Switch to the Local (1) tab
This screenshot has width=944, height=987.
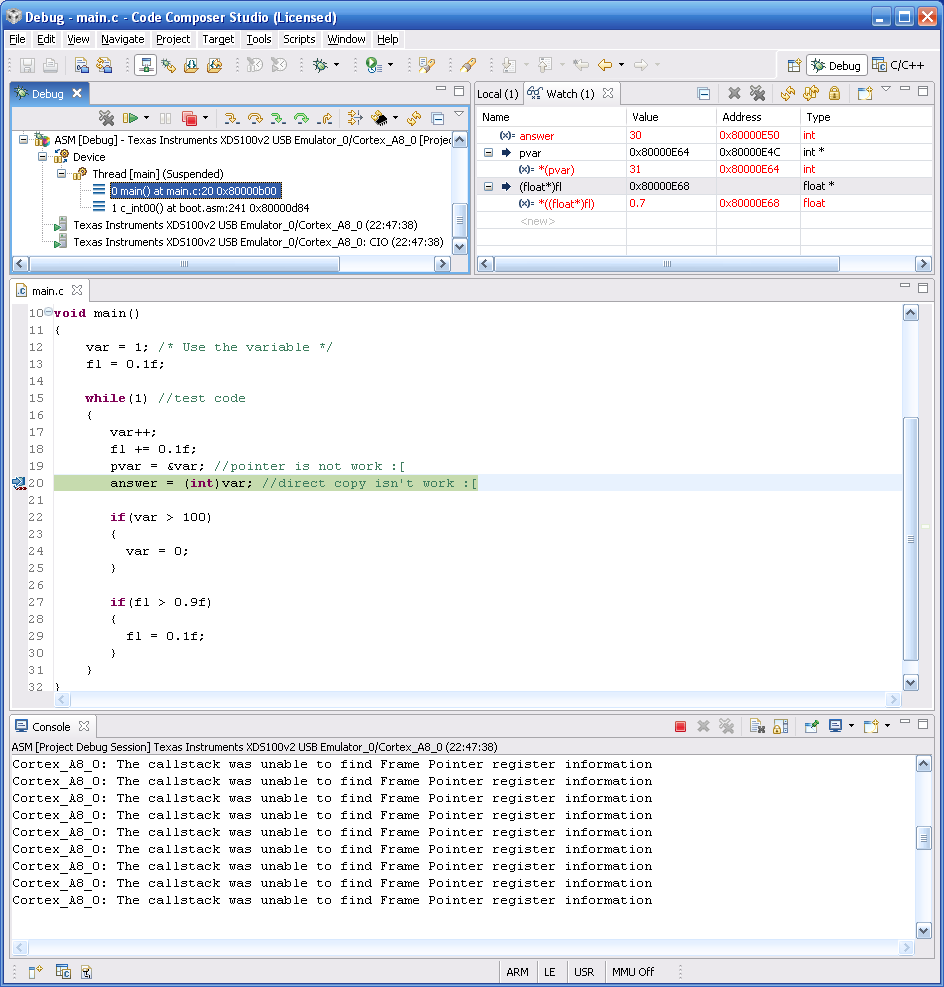[498, 94]
